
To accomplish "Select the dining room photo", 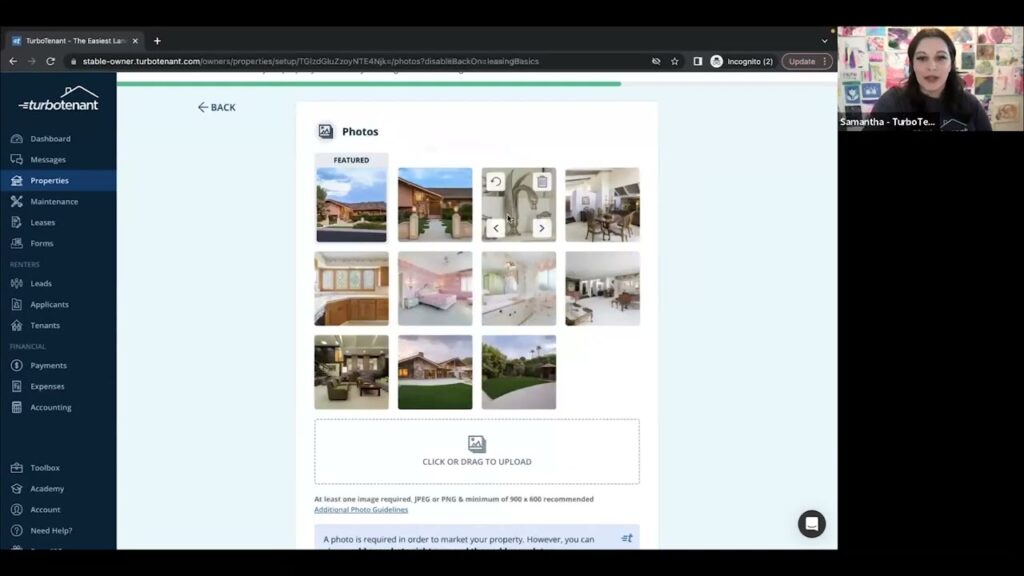I will click(x=602, y=204).
